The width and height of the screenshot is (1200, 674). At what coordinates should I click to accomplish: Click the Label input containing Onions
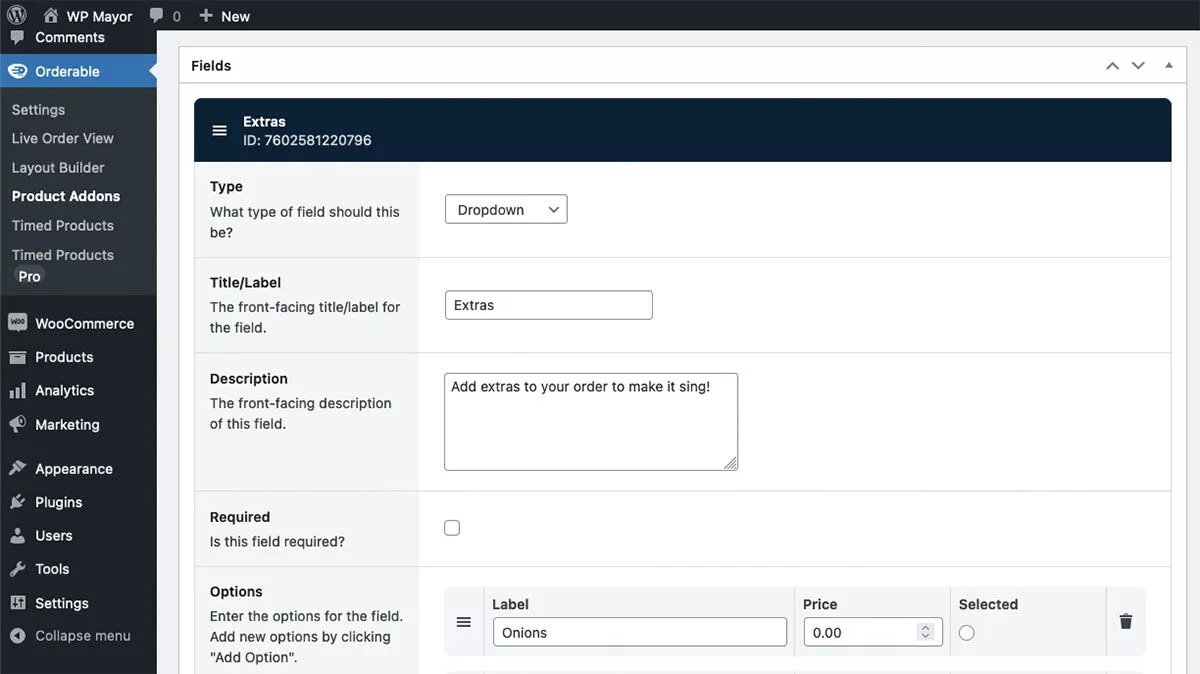pyautogui.click(x=640, y=632)
